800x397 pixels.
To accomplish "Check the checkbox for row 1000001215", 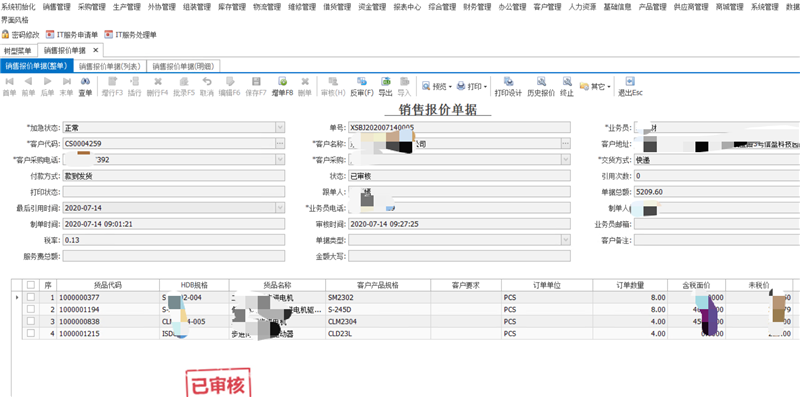I will (31, 333).
